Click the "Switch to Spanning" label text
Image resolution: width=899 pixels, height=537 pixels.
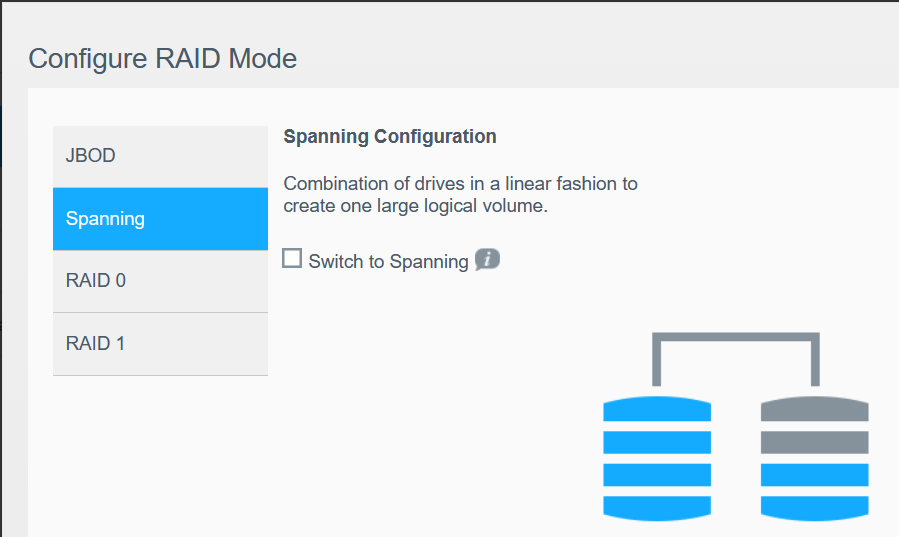(388, 262)
